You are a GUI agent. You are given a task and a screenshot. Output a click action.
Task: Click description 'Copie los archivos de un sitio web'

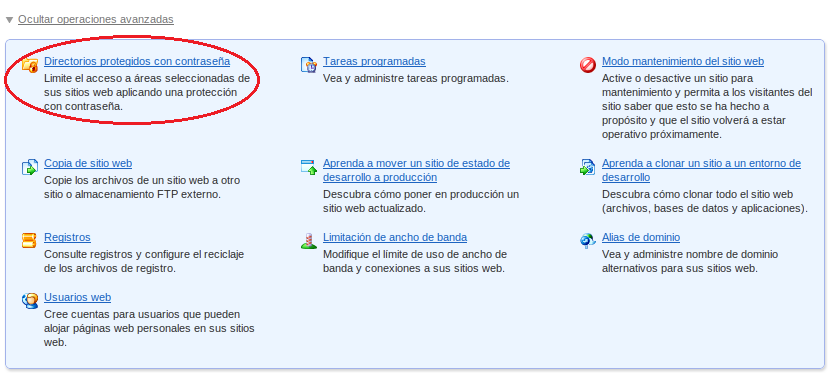coord(142,187)
